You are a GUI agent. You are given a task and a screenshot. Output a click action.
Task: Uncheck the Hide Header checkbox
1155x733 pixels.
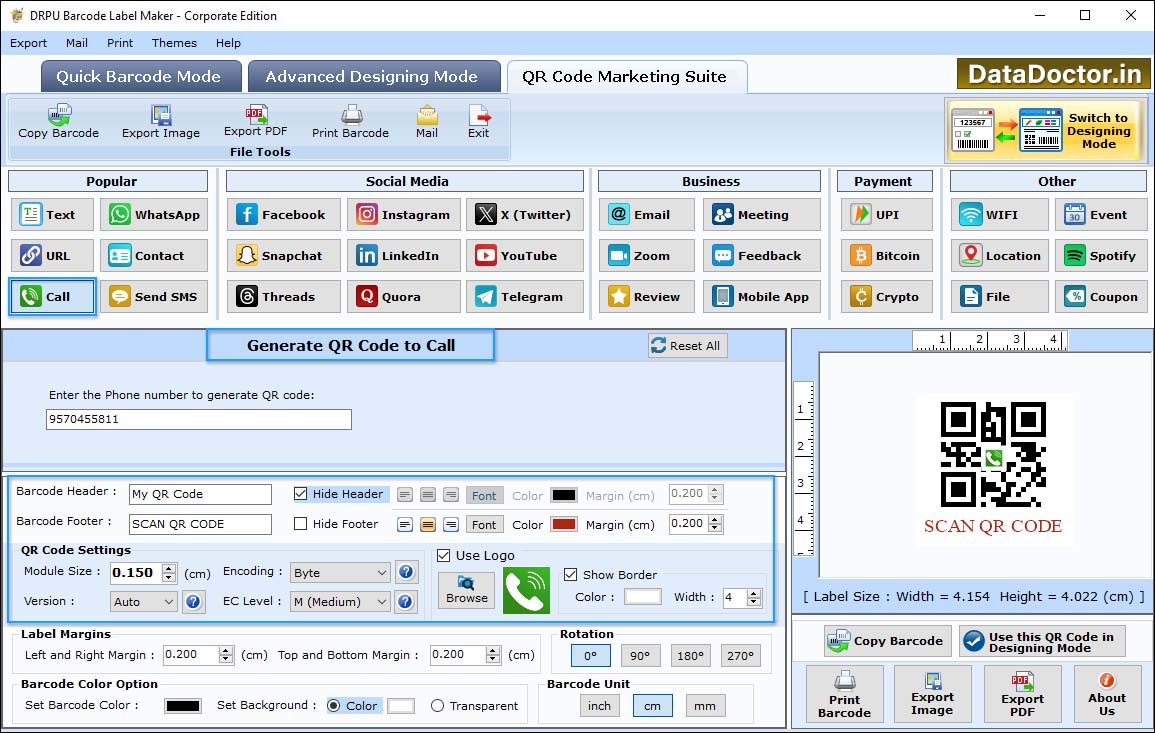(x=301, y=494)
